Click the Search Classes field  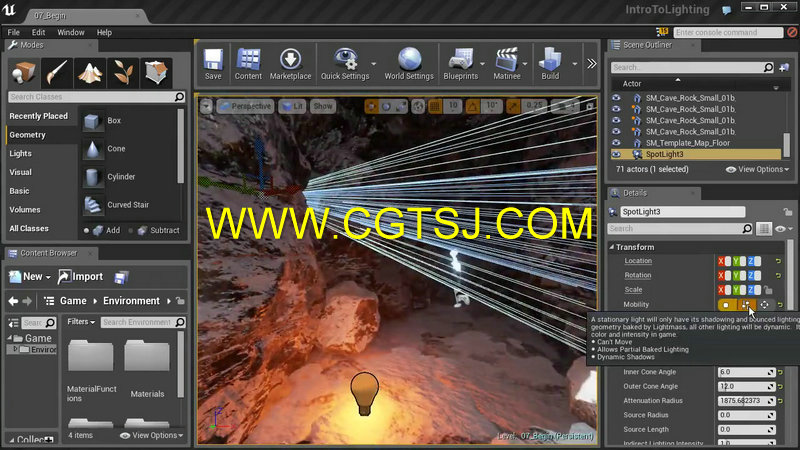pyautogui.click(x=96, y=97)
